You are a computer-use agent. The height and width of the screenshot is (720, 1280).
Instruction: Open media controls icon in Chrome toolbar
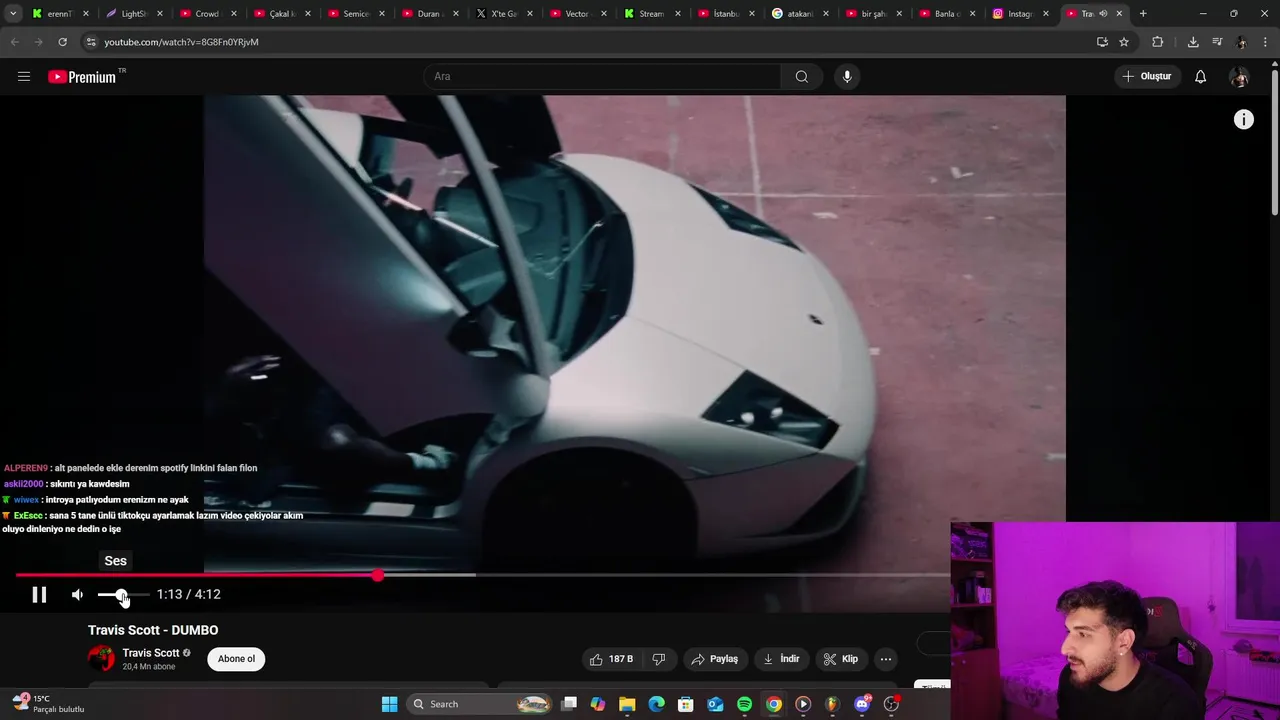[1217, 42]
